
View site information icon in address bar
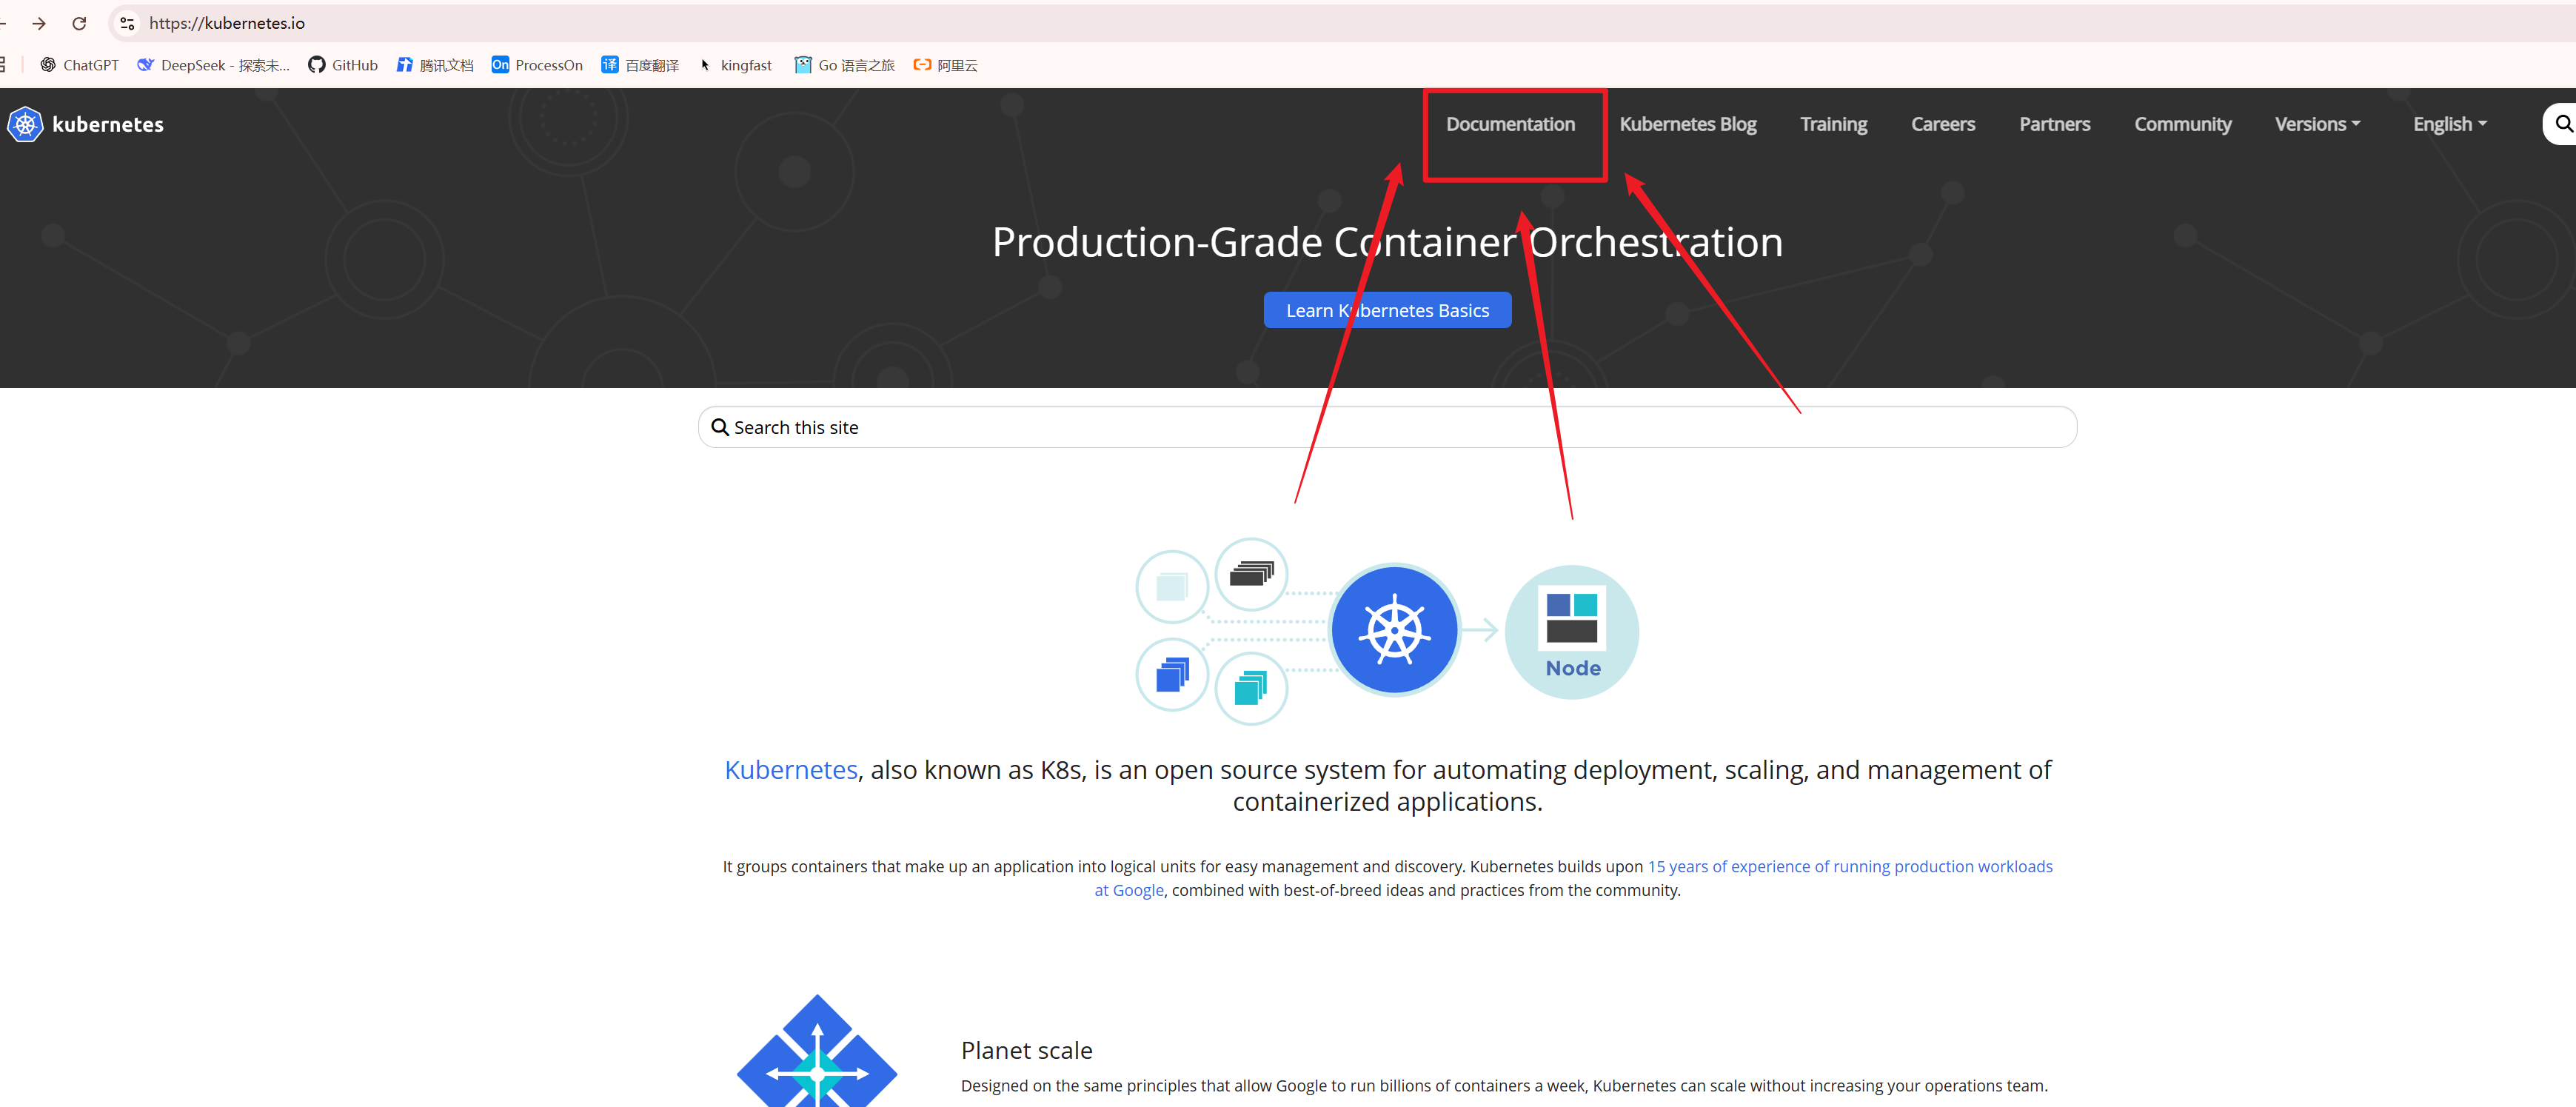127,23
